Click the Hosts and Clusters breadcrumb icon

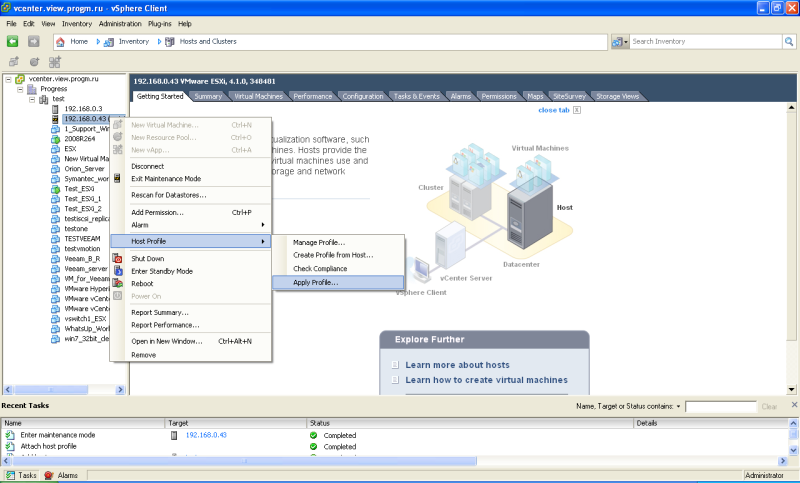point(170,42)
